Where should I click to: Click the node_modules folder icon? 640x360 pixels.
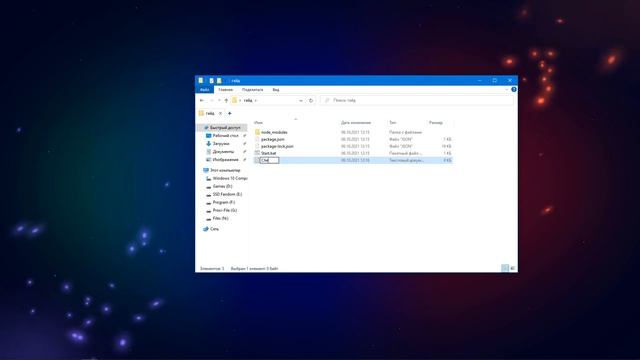(257, 132)
